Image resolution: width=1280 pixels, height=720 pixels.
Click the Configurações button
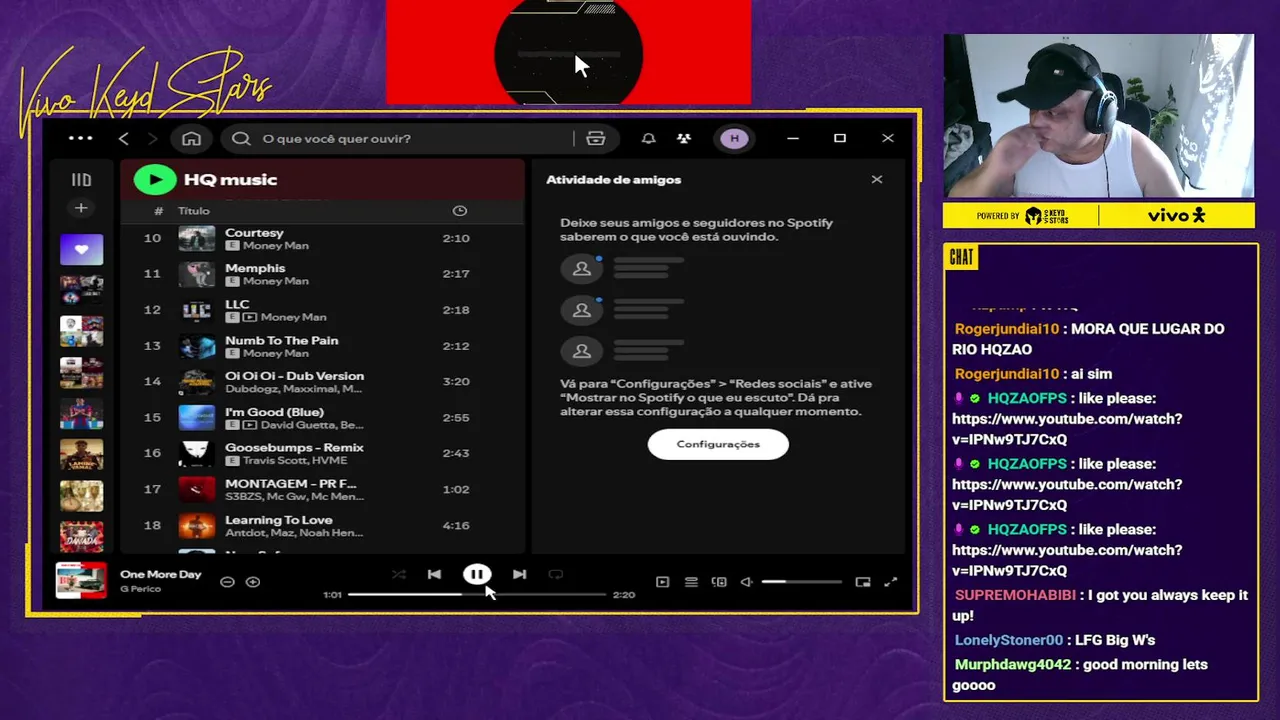(x=718, y=444)
